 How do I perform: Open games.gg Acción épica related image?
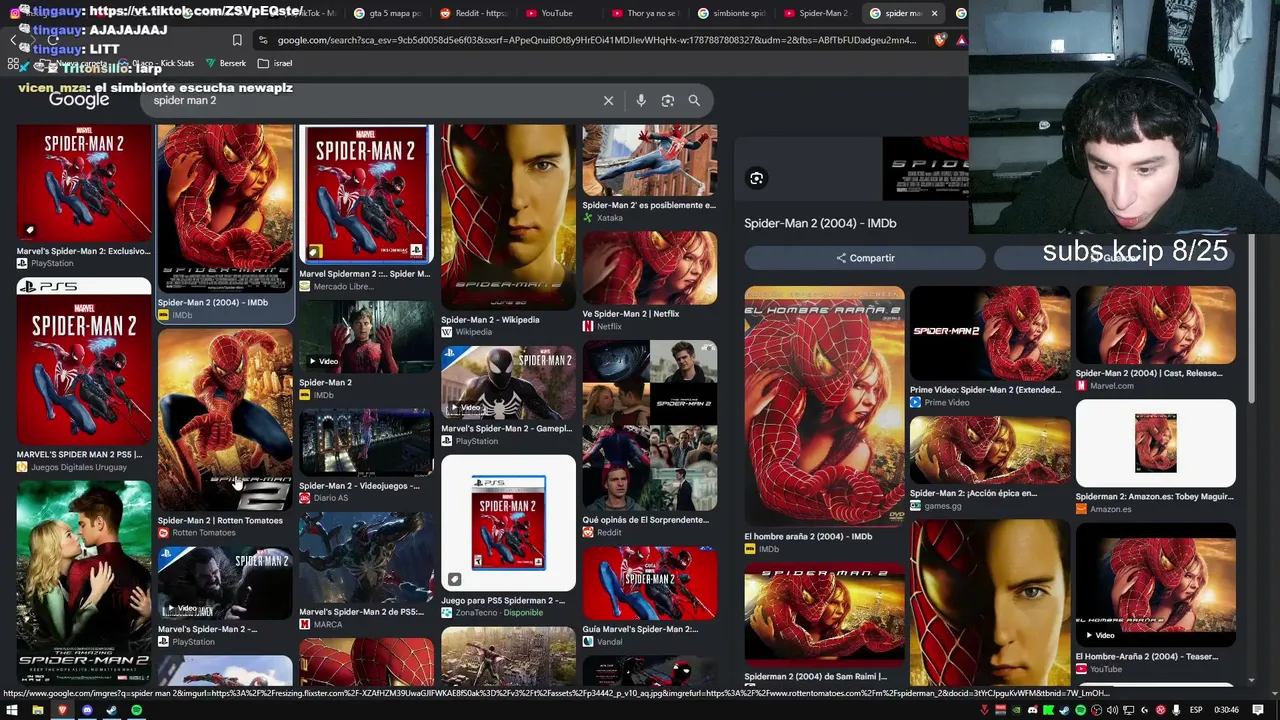(x=990, y=450)
